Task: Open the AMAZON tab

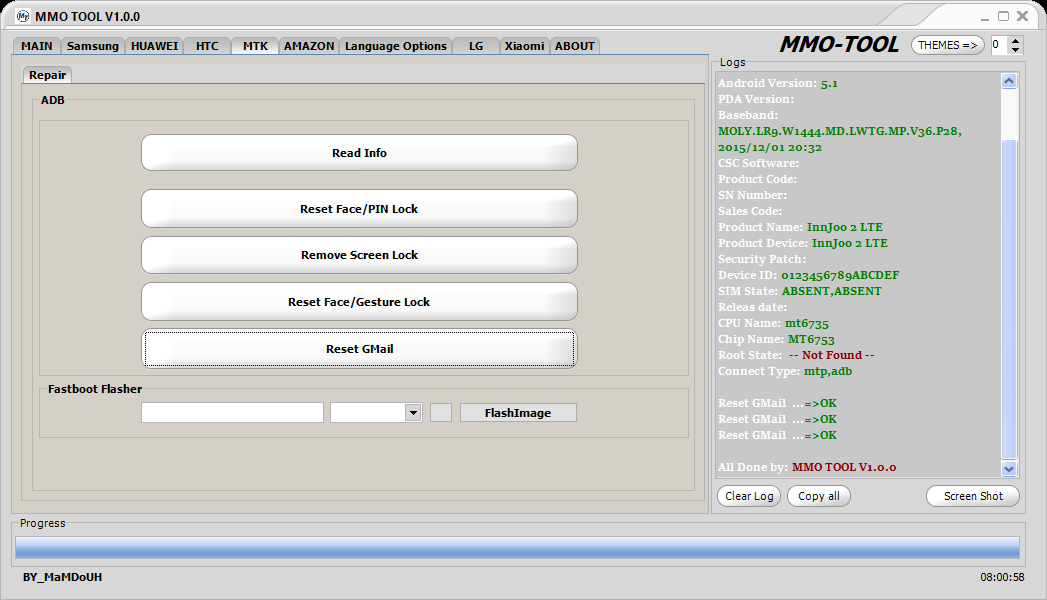Action: click(309, 46)
